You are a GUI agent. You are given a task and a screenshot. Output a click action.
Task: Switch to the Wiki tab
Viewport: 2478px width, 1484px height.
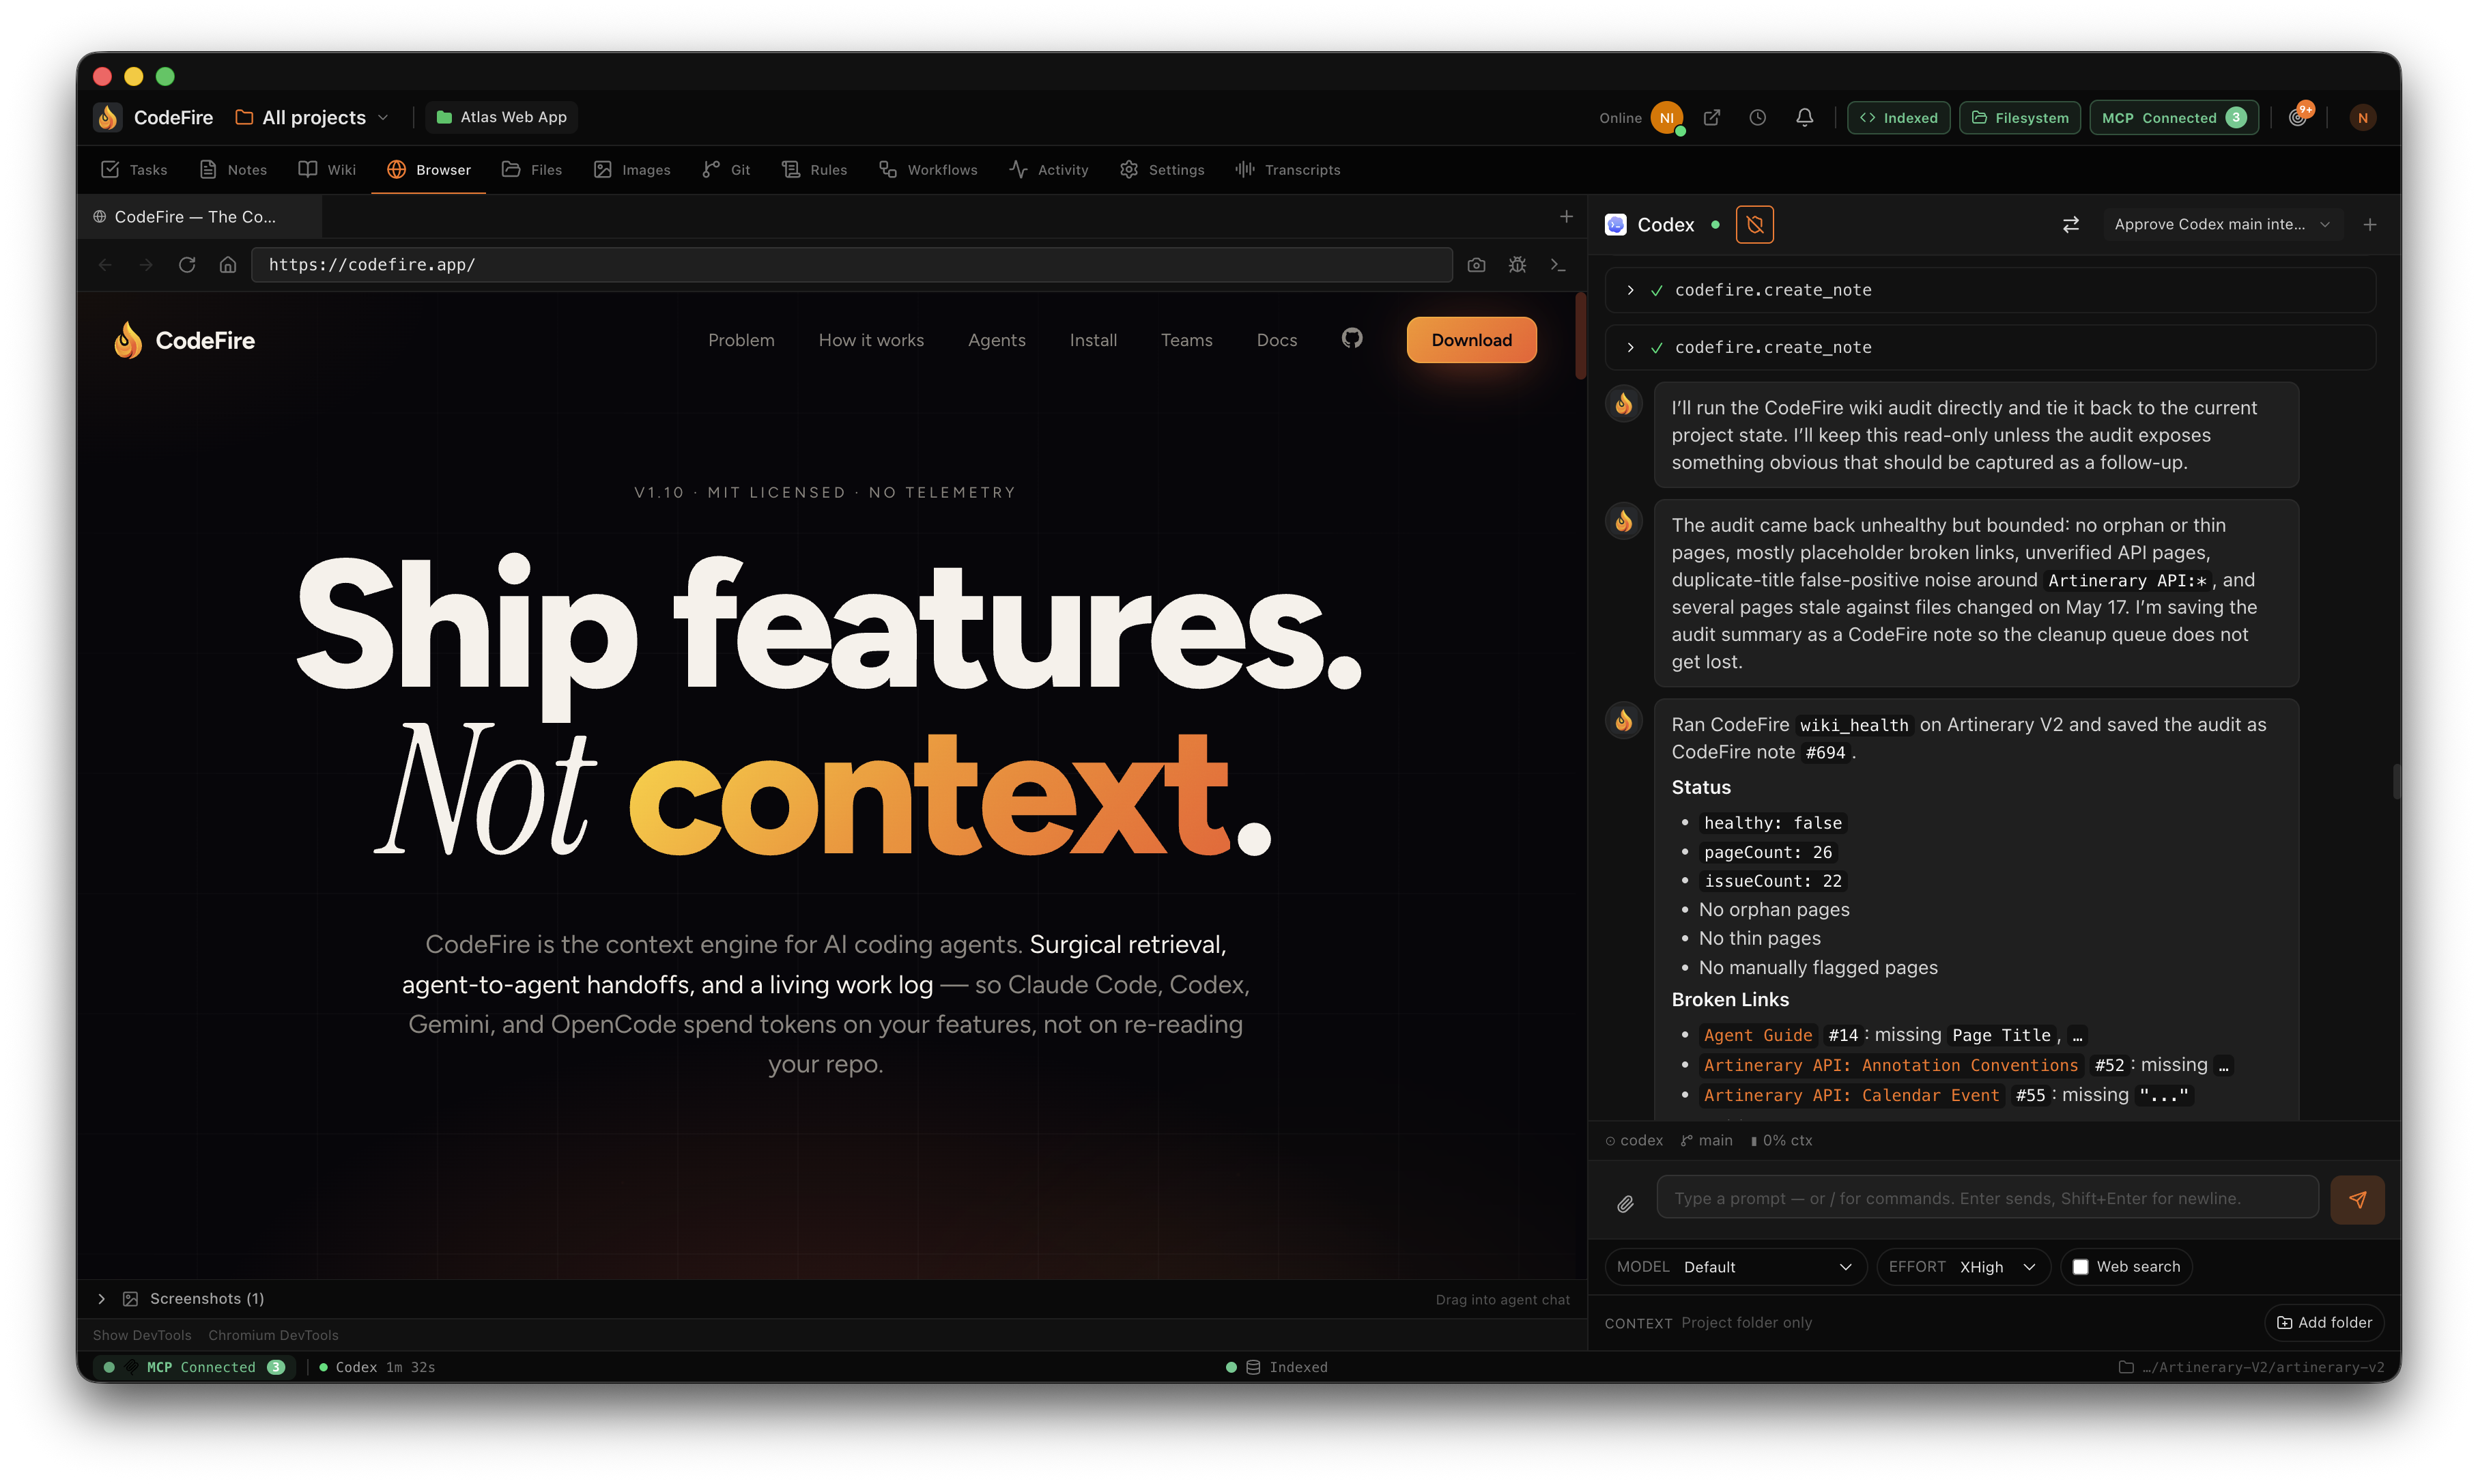(x=327, y=170)
